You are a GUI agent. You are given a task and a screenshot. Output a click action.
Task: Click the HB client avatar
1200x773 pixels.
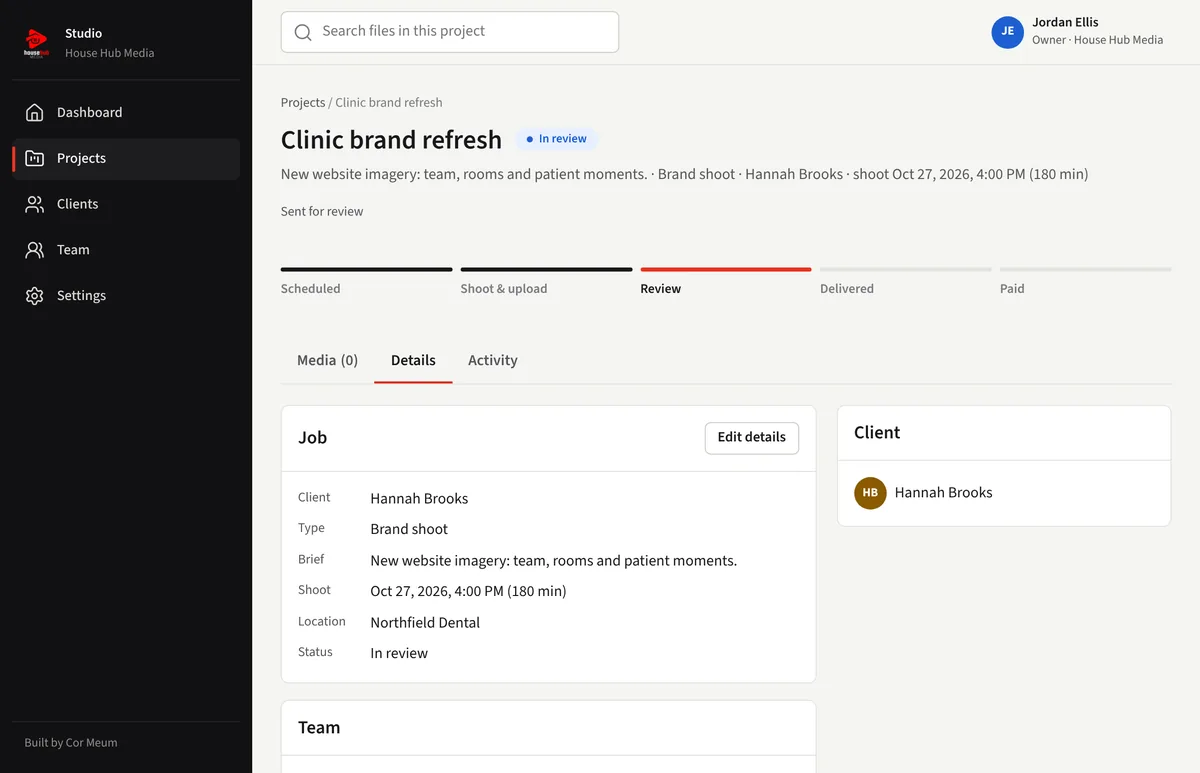pyautogui.click(x=870, y=493)
